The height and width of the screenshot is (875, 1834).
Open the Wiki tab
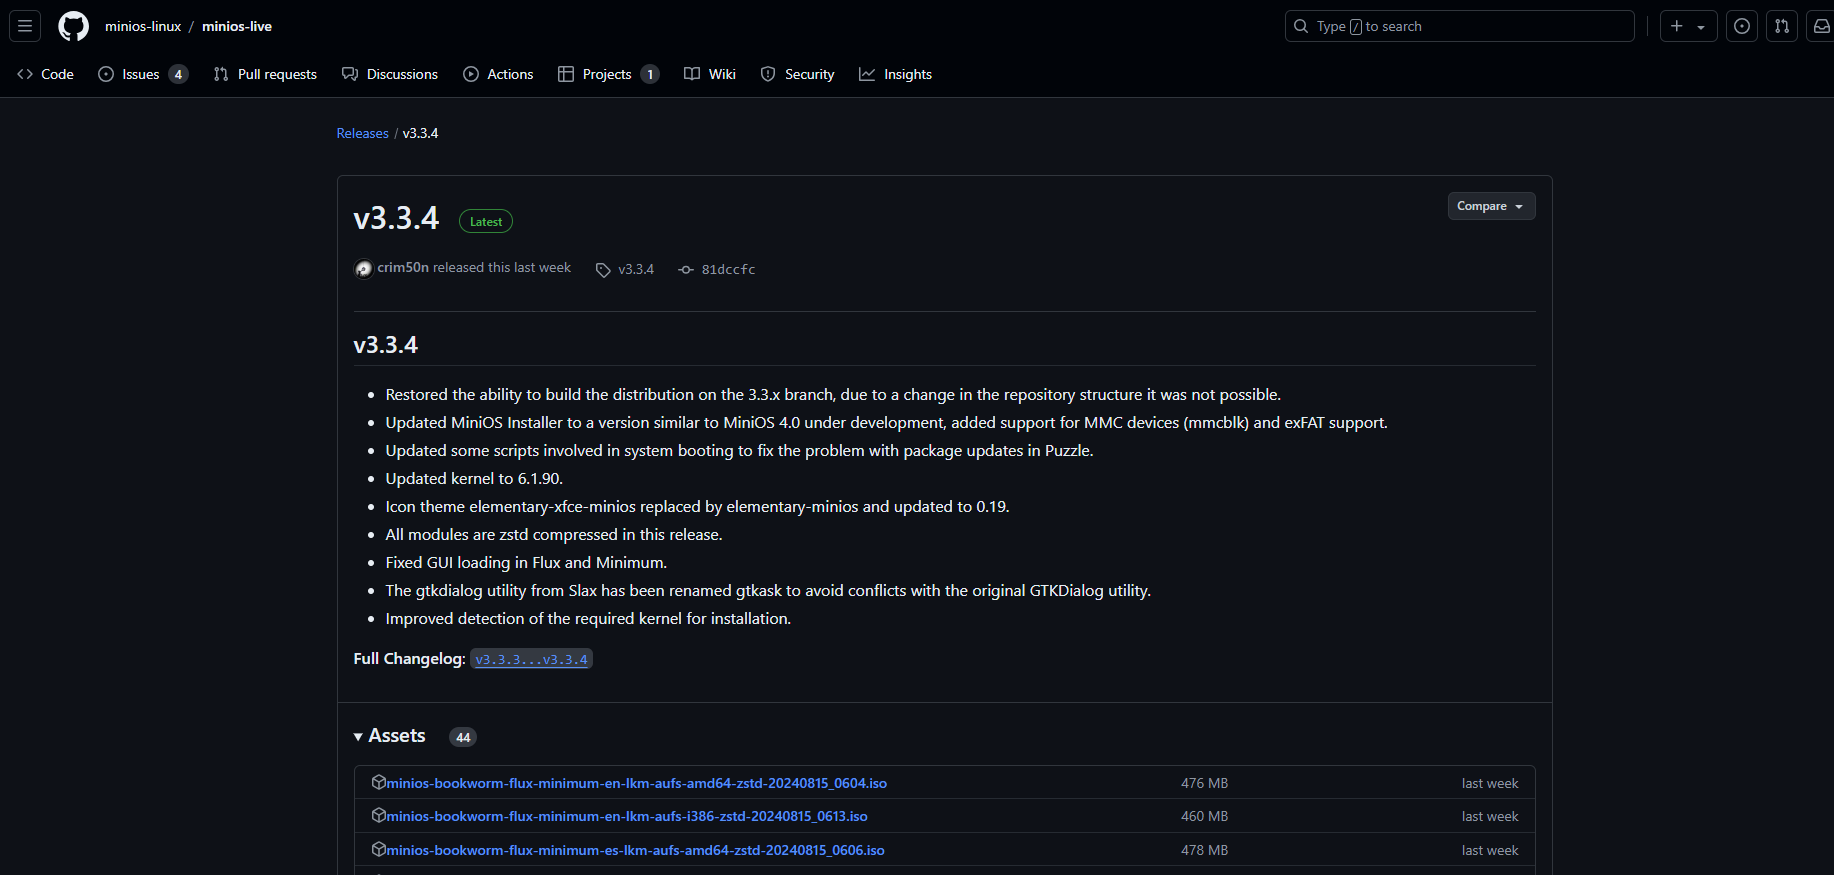(x=710, y=74)
